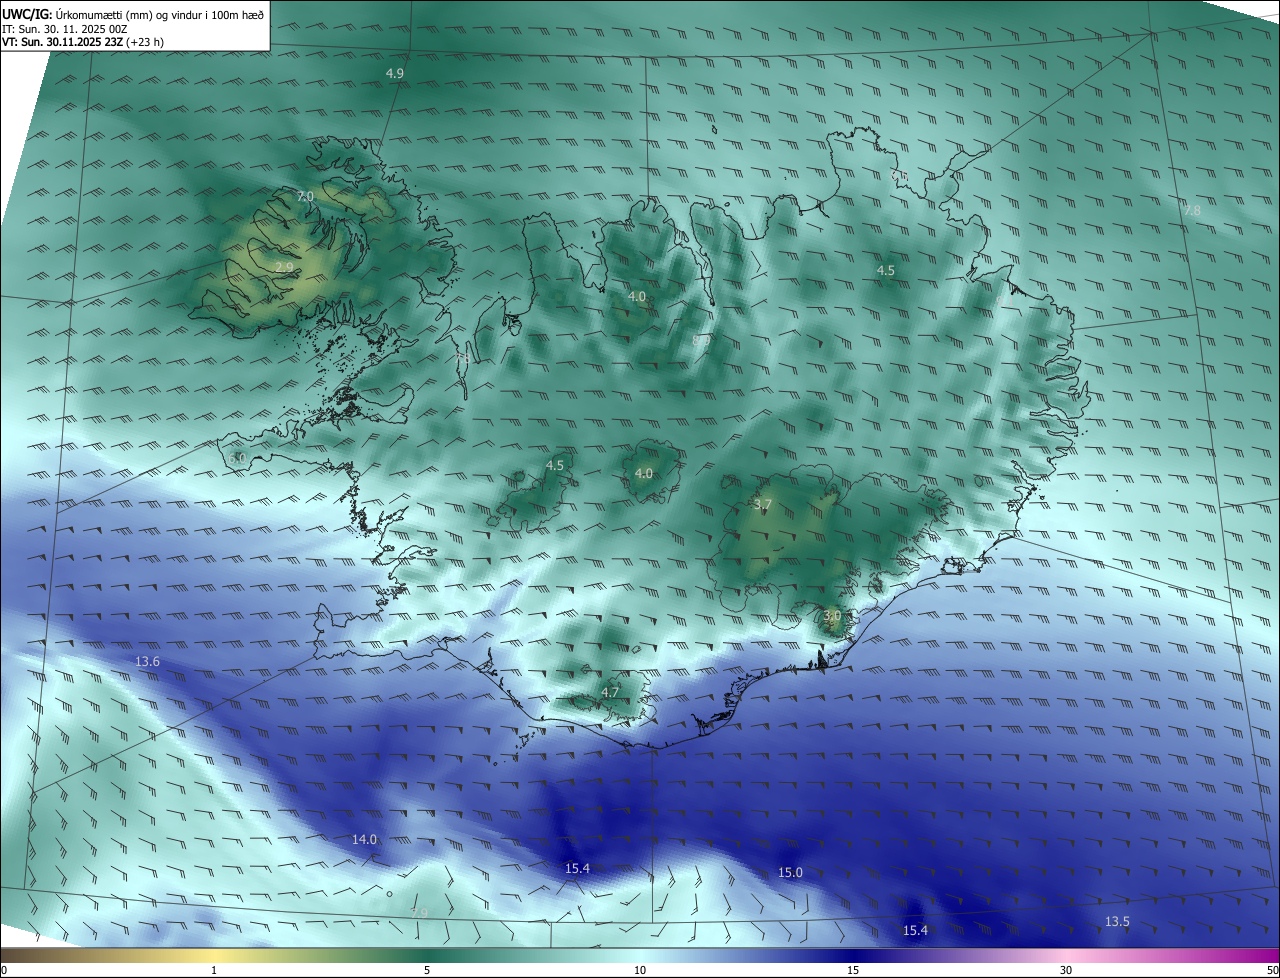Click the '10' tick on the color scale
The height and width of the screenshot is (978, 1280).
[640, 970]
